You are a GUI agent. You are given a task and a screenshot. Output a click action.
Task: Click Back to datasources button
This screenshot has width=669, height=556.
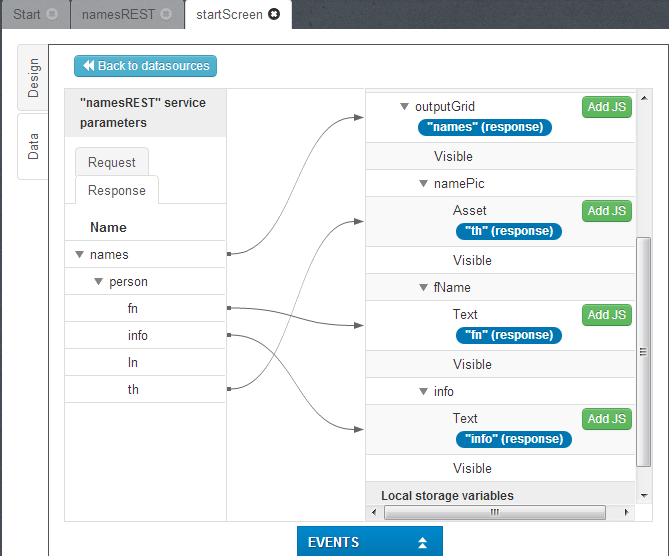pos(145,66)
